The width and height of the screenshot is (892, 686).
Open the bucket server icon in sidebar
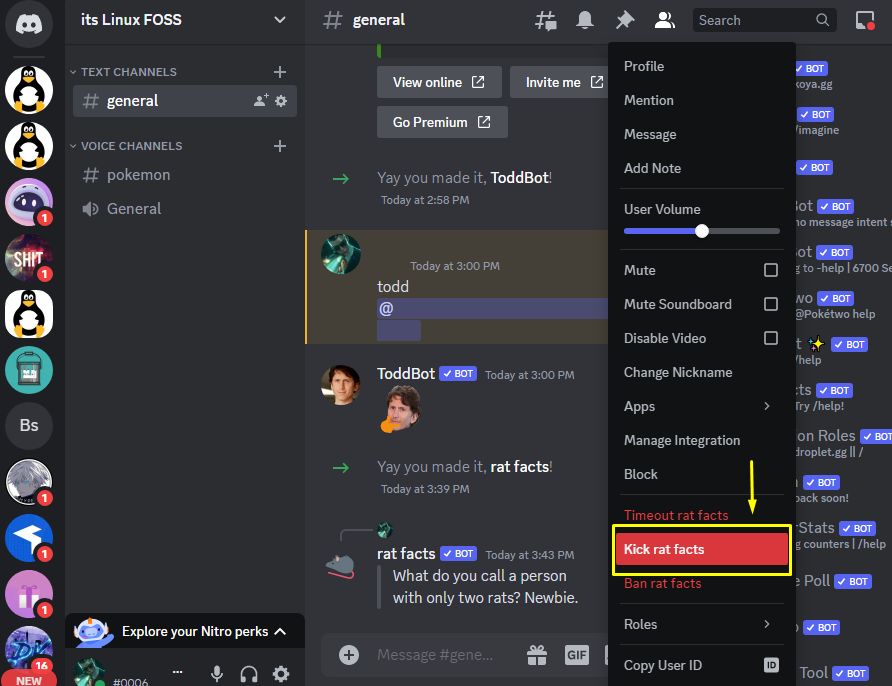tap(28, 370)
